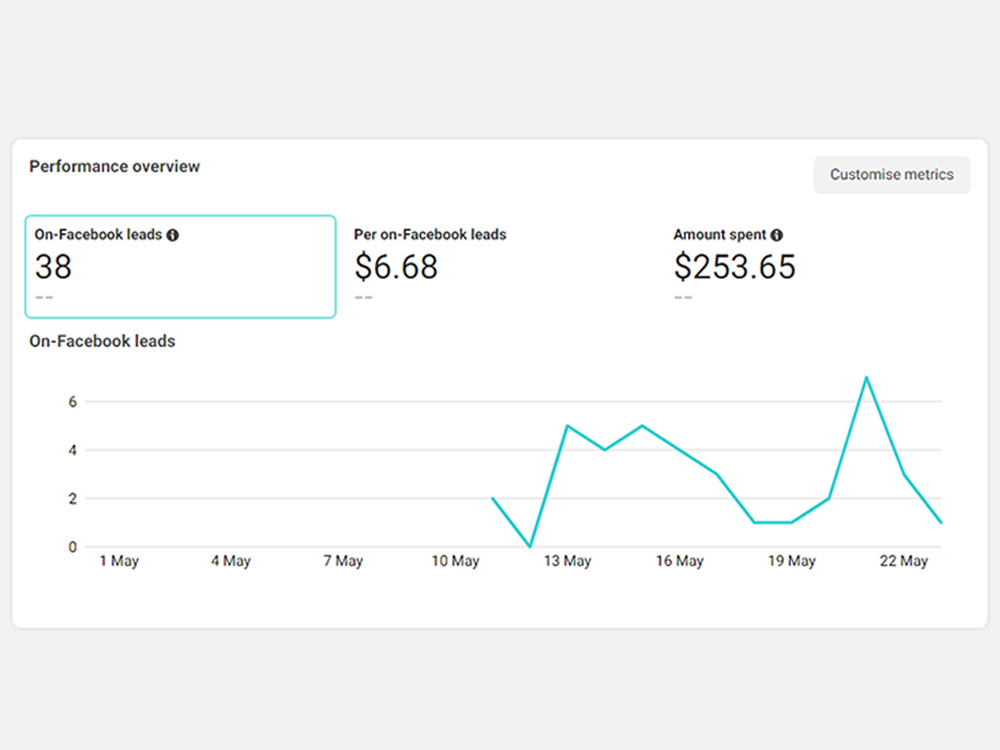Click the 19 May axis label

pos(791,561)
